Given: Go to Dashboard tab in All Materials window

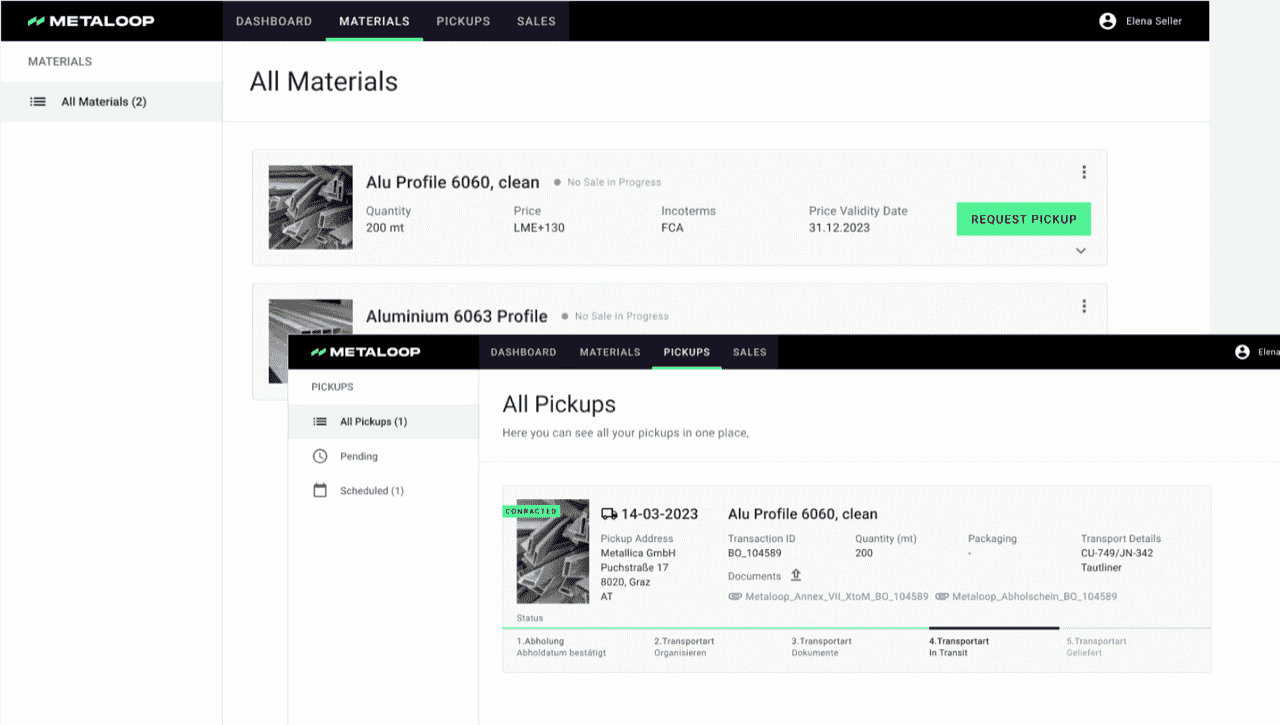Looking at the screenshot, I should point(274,21).
